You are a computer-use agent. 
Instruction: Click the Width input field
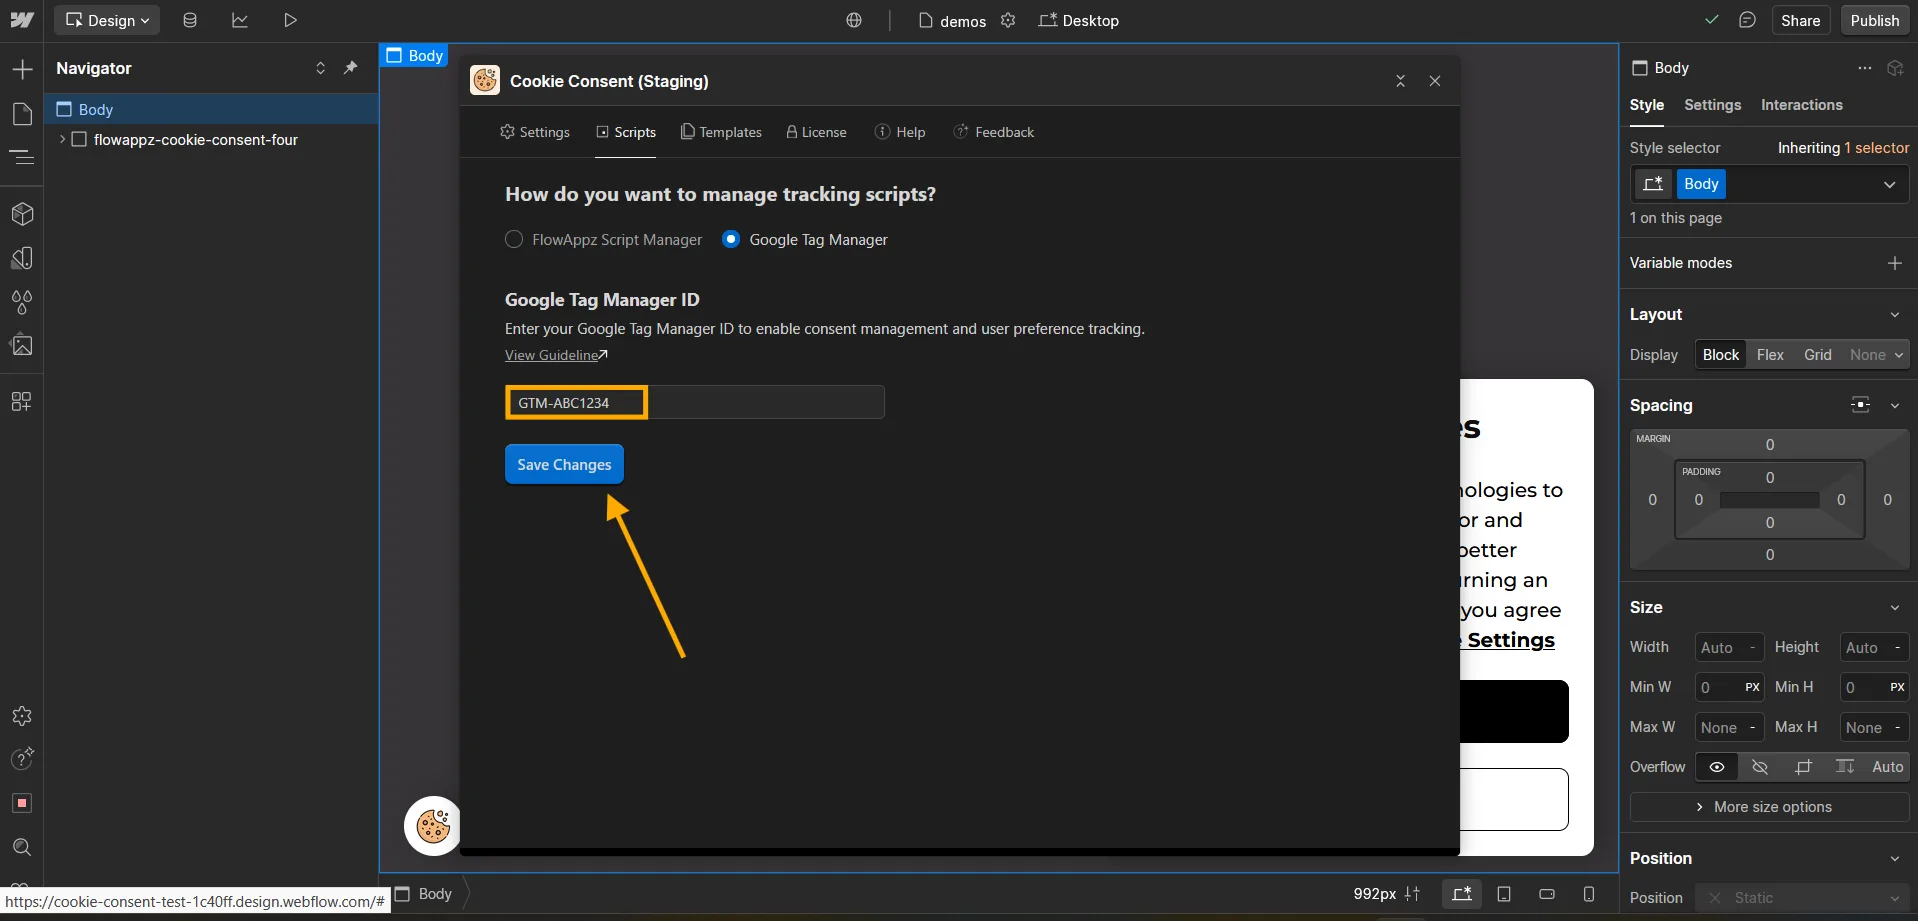1729,647
